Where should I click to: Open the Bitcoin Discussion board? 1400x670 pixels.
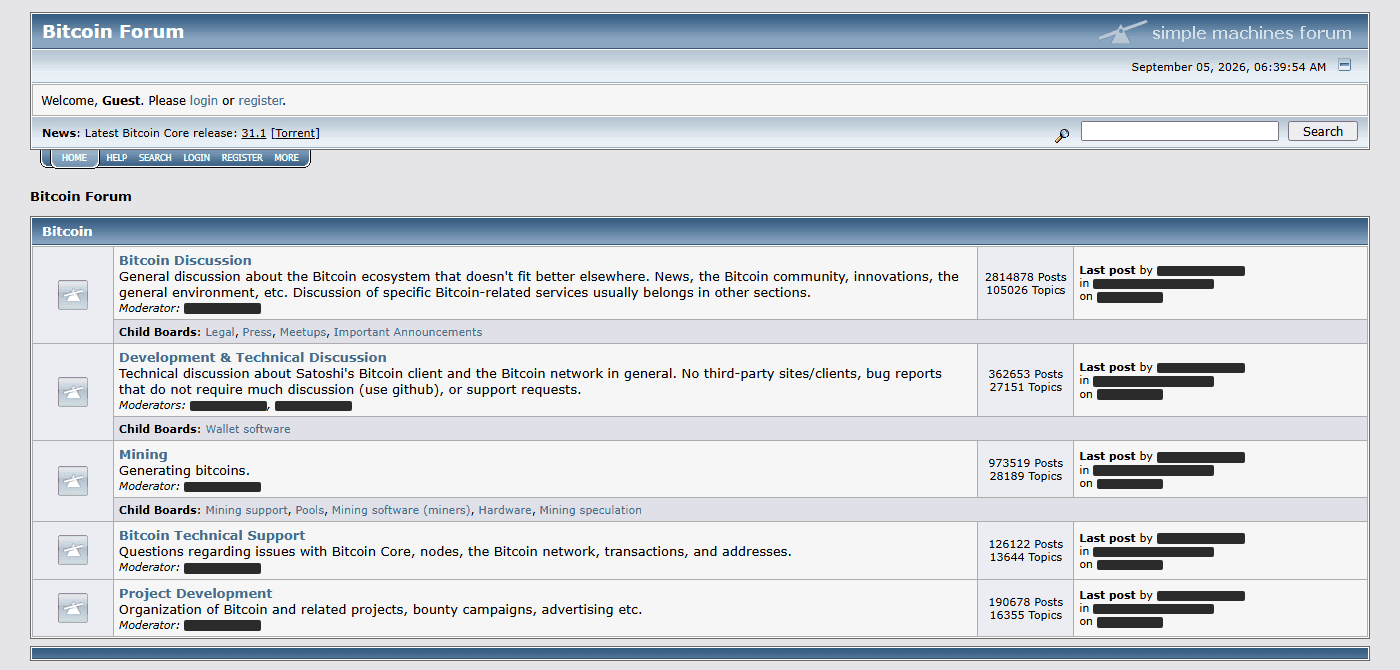(x=185, y=260)
